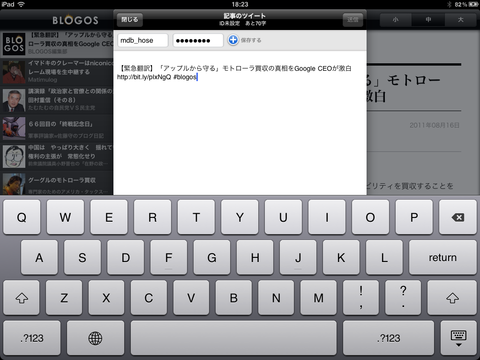Tap the W key
The height and width of the screenshot is (360, 480).
point(65,217)
